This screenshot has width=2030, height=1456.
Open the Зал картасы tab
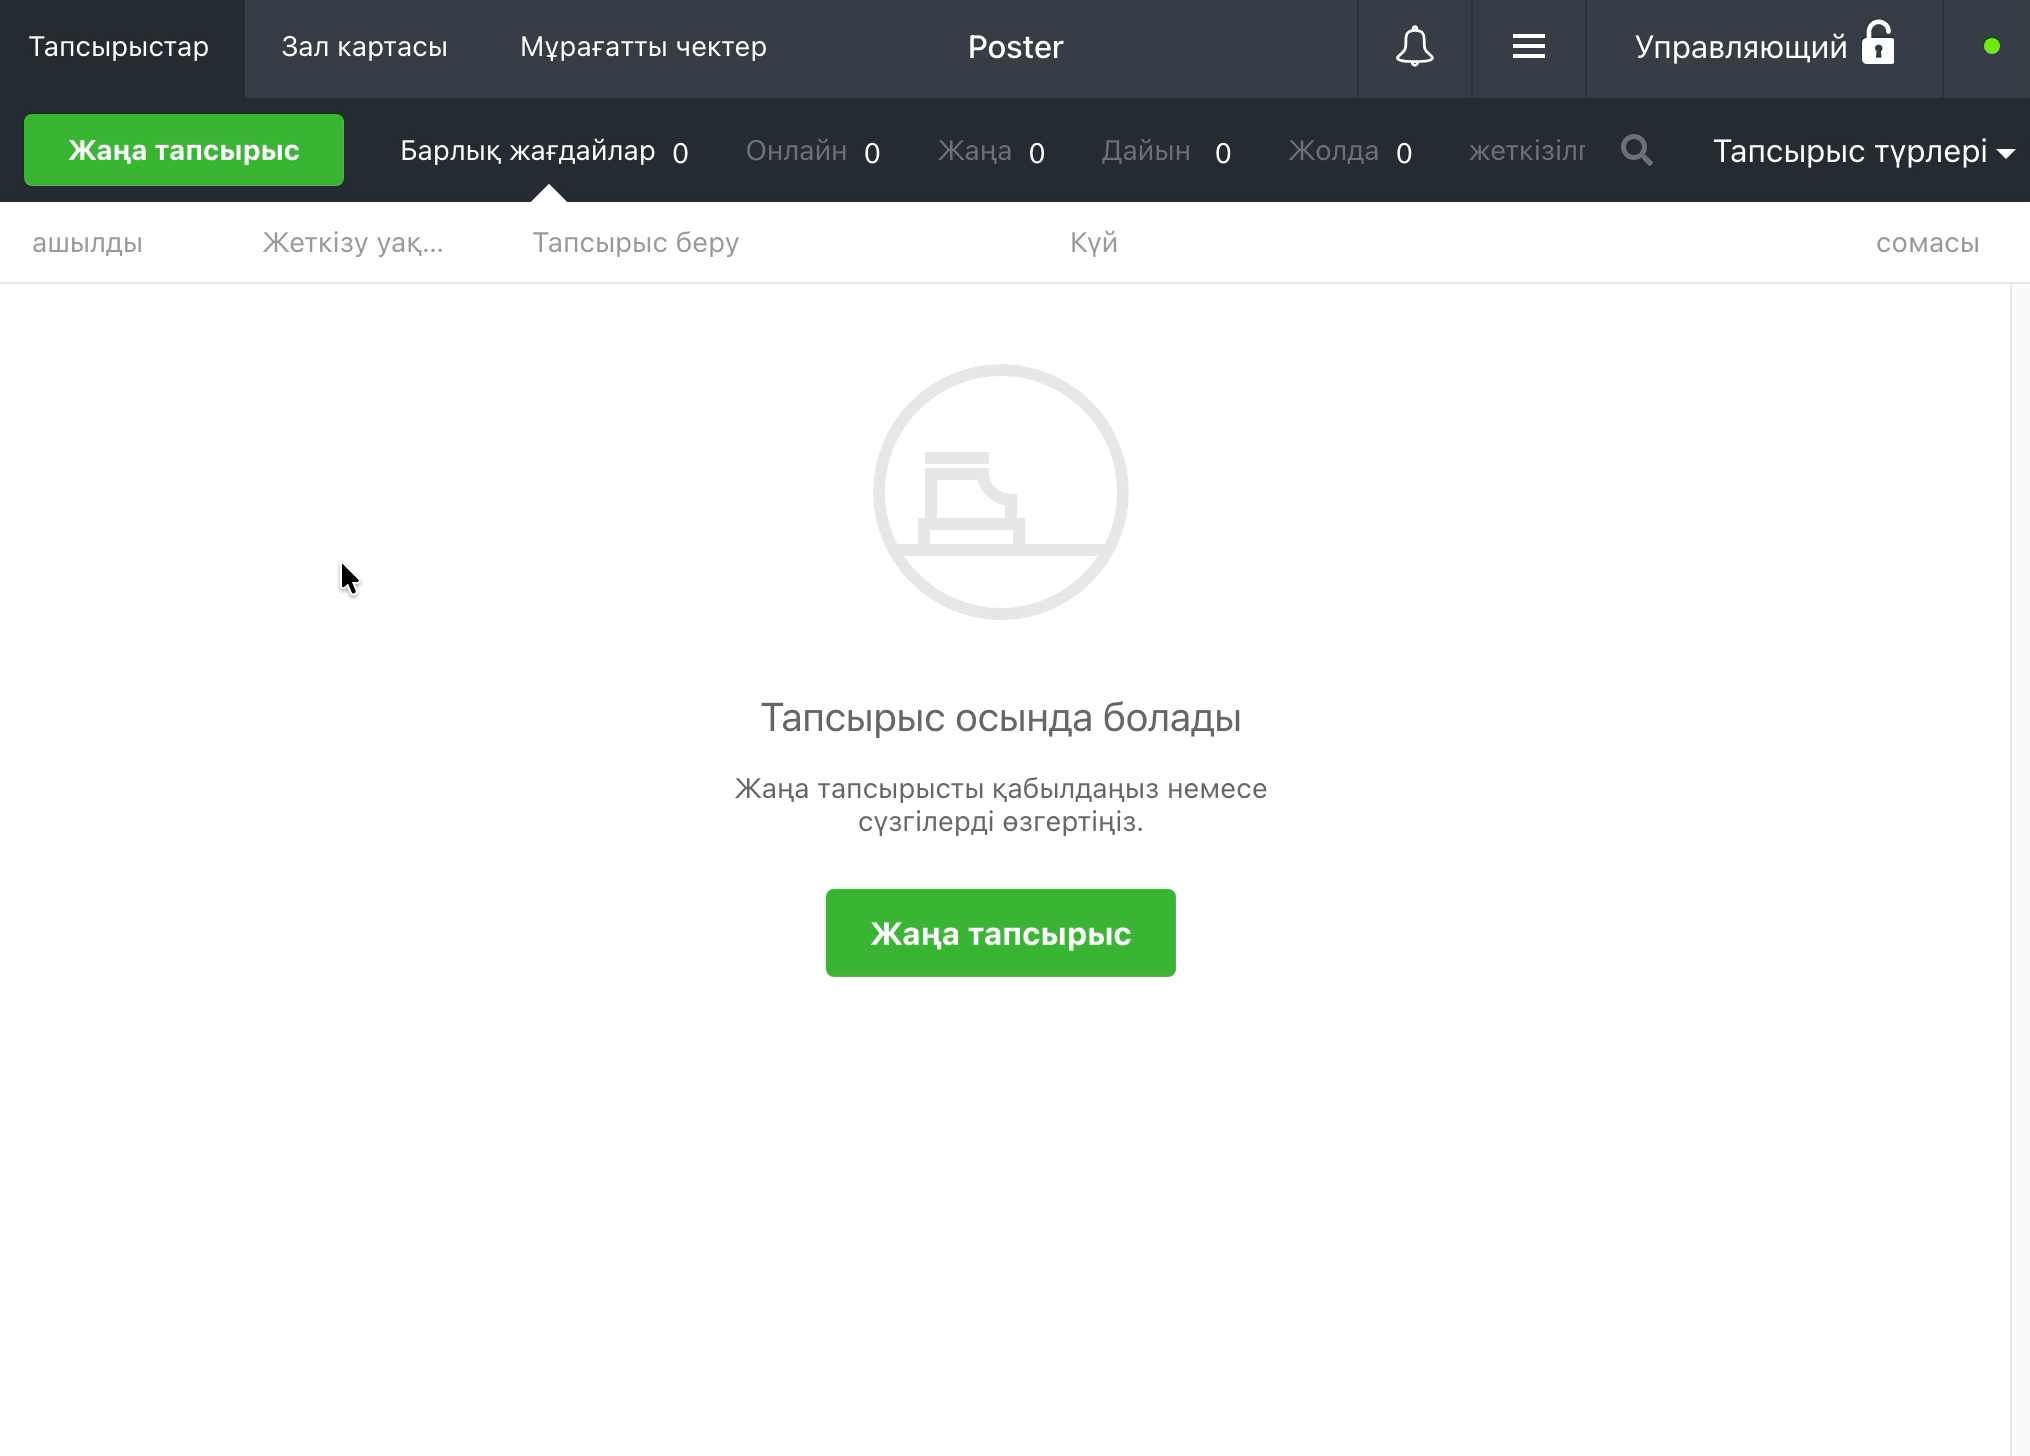click(x=364, y=47)
